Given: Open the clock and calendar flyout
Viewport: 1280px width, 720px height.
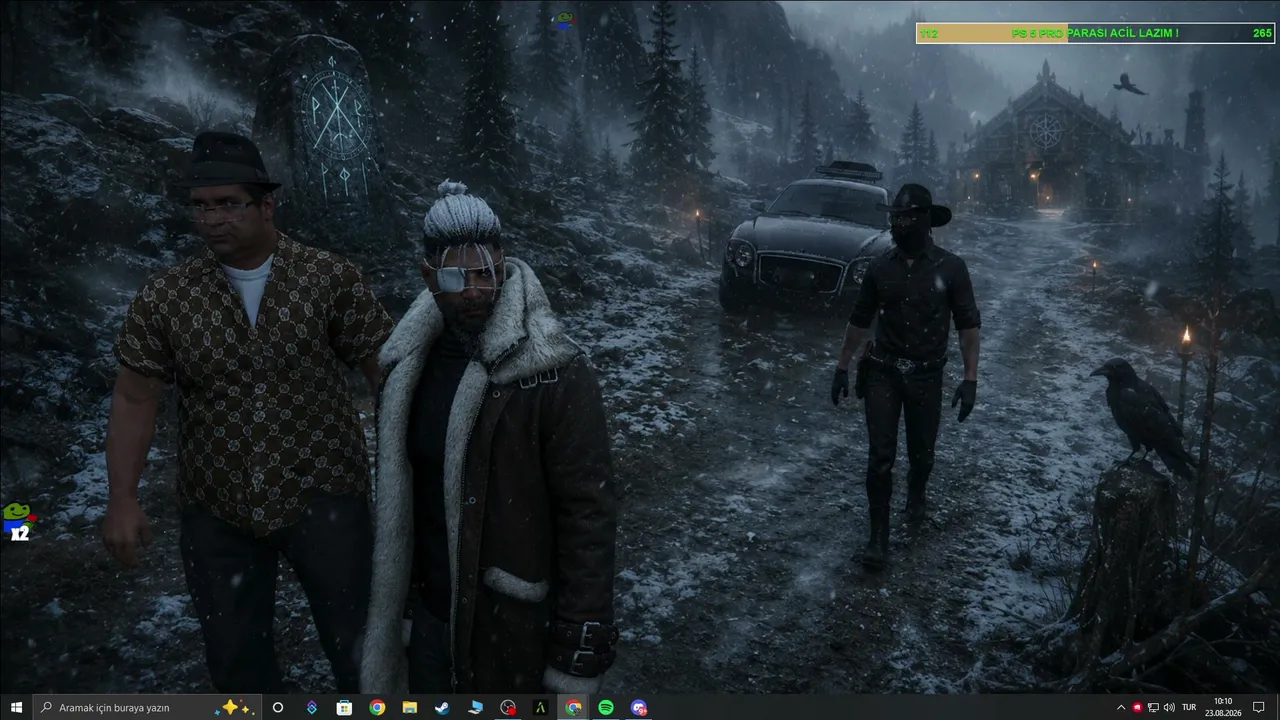Looking at the screenshot, I should pyautogui.click(x=1223, y=707).
